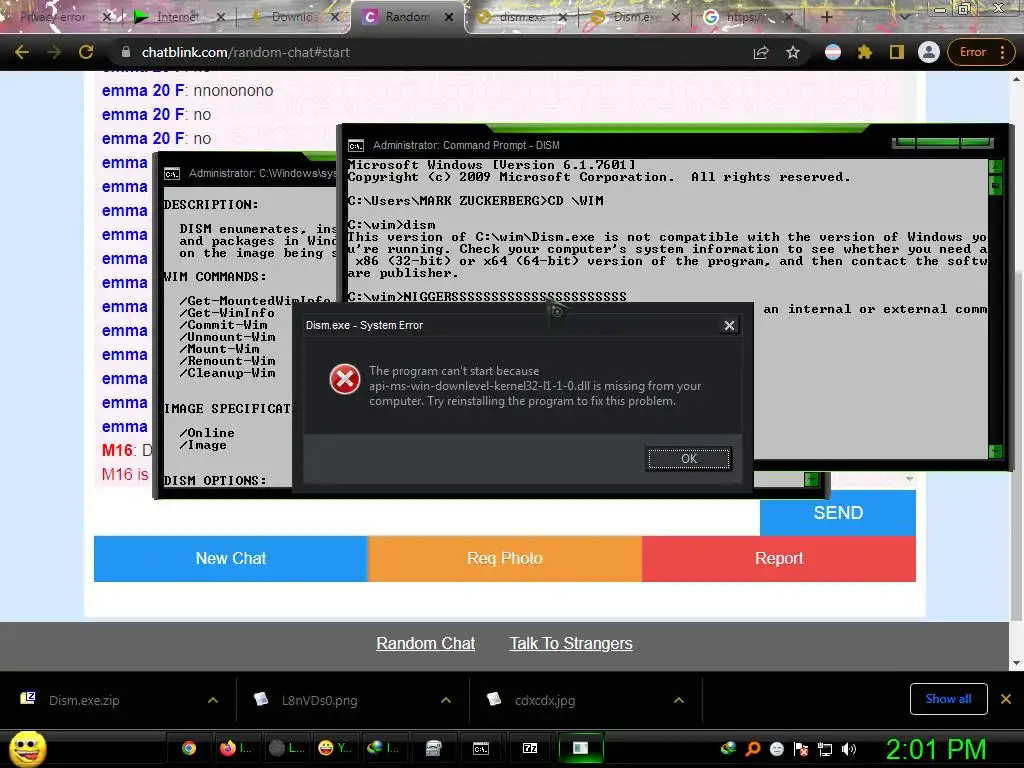Screen dimensions: 1024x768
Task: Expand options for L8nVDs0.png download
Action: (x=446, y=700)
